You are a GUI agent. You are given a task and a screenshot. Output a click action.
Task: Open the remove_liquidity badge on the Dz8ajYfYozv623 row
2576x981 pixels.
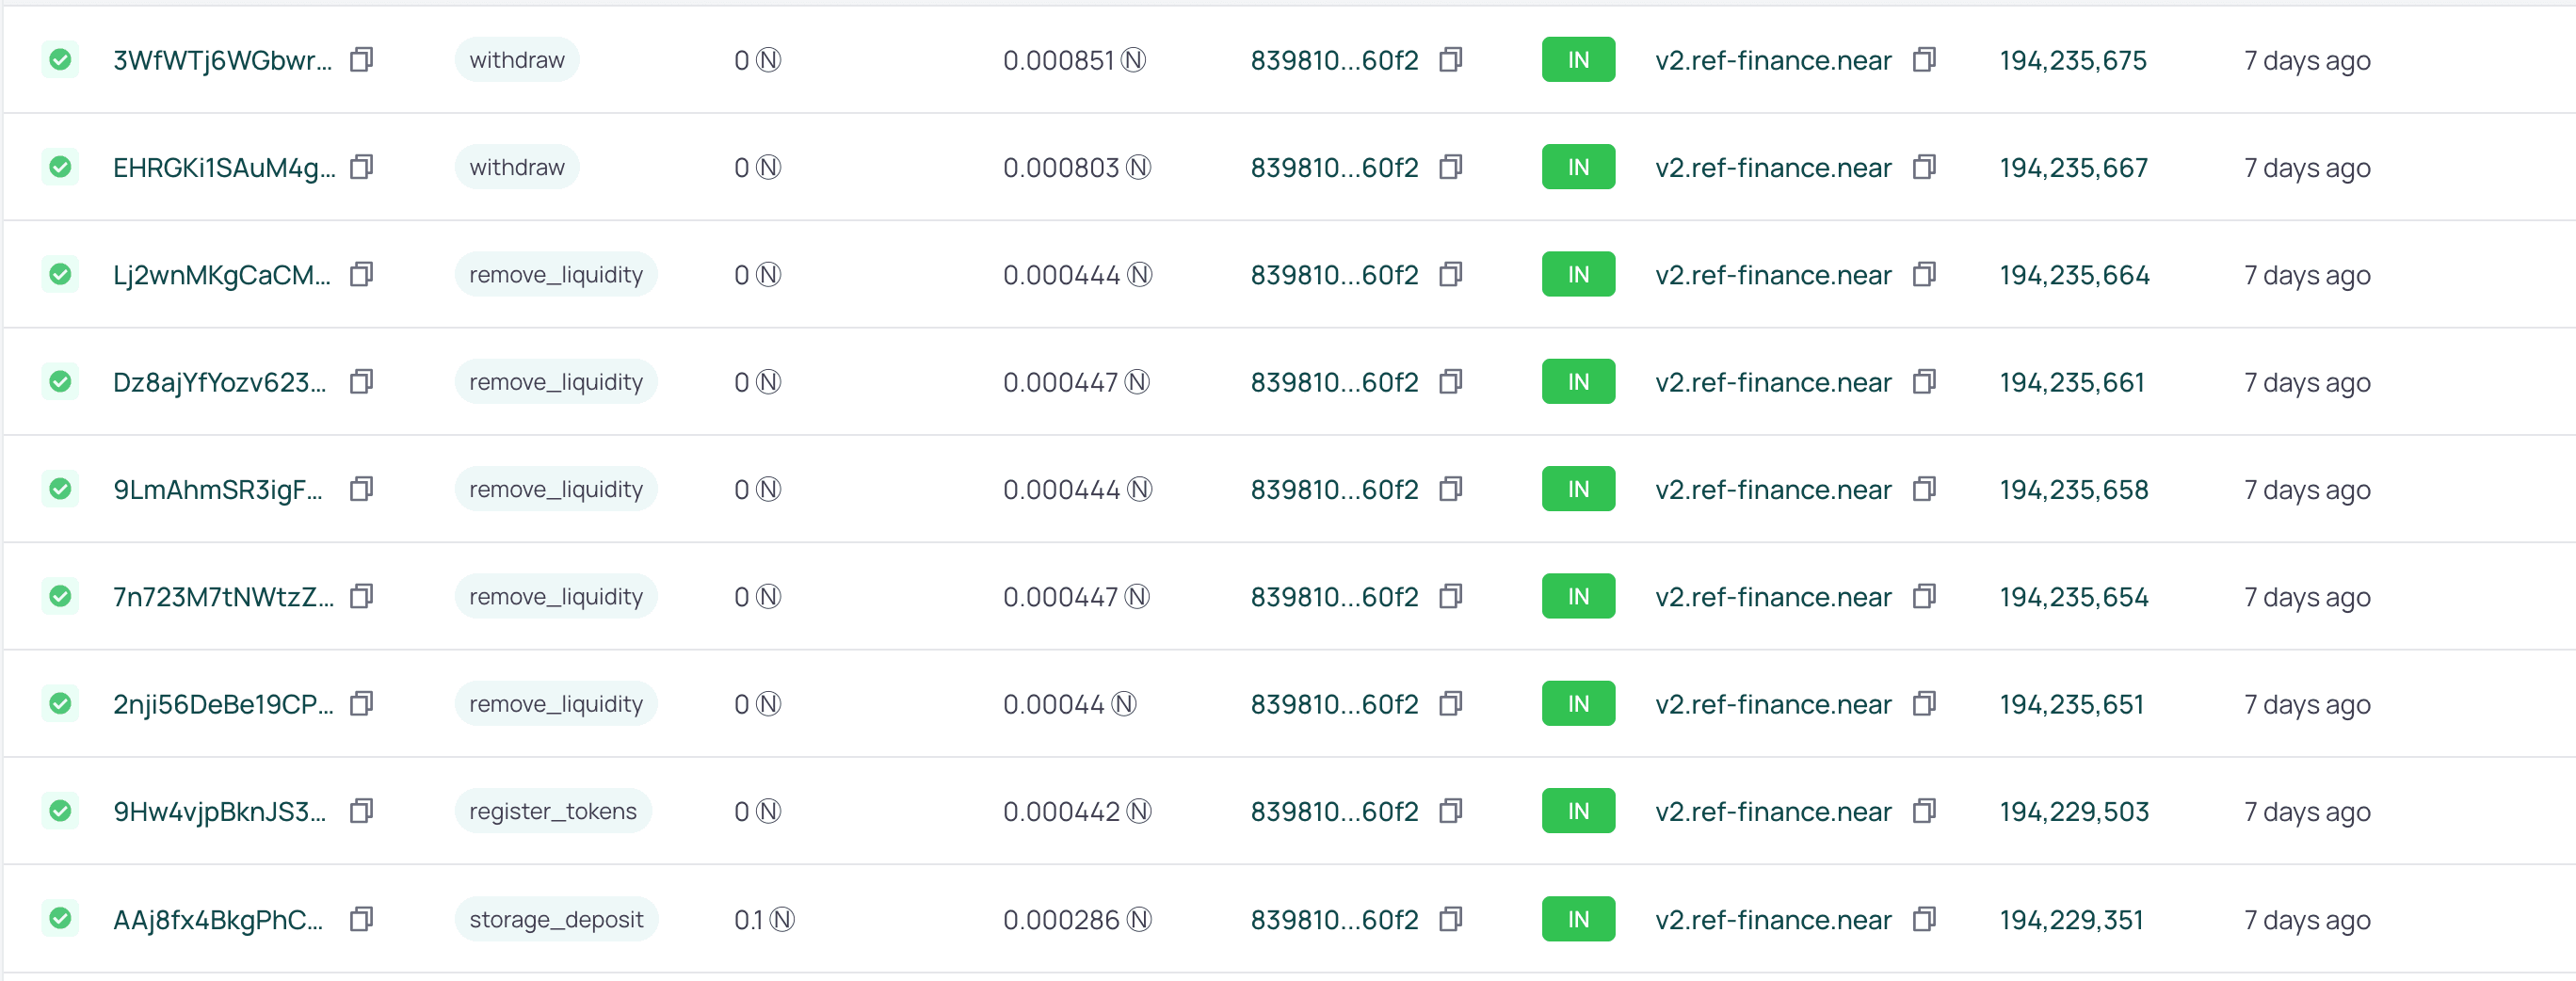click(x=556, y=381)
